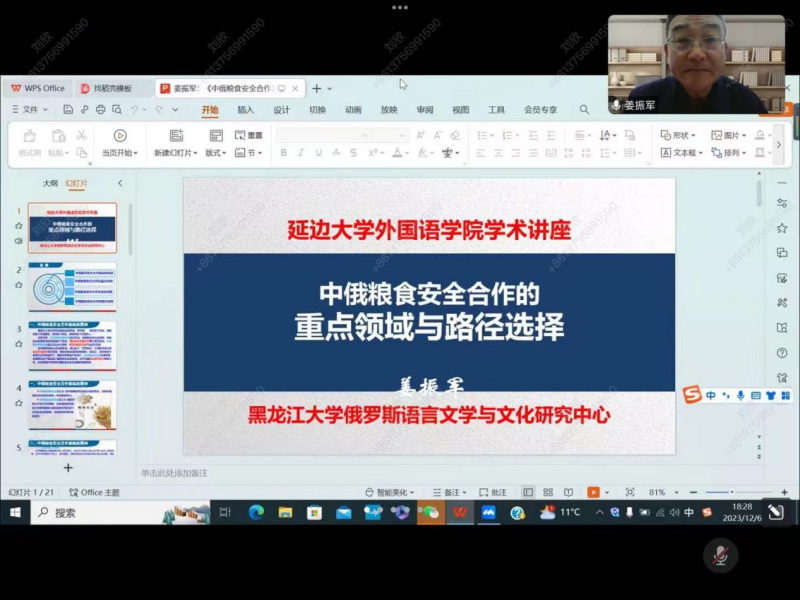800x600 pixels.
Task: Click the fit-to-window icon in status bar
Action: [630, 492]
